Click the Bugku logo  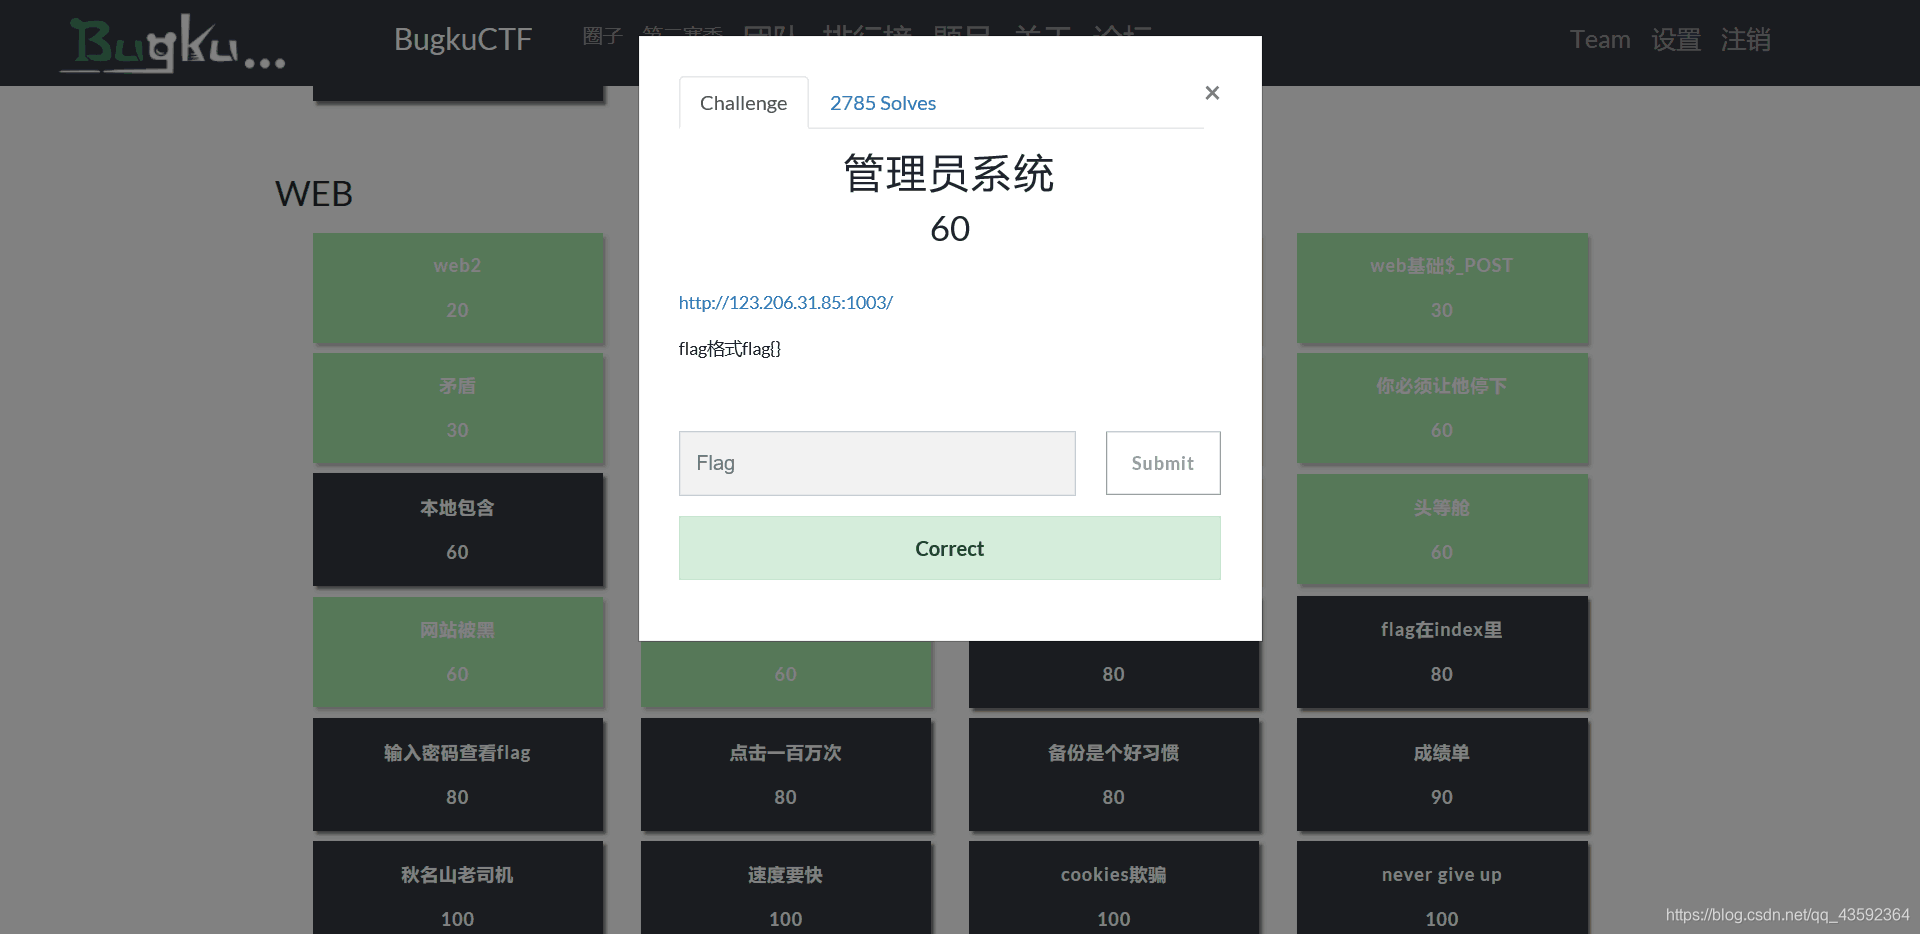click(x=172, y=43)
